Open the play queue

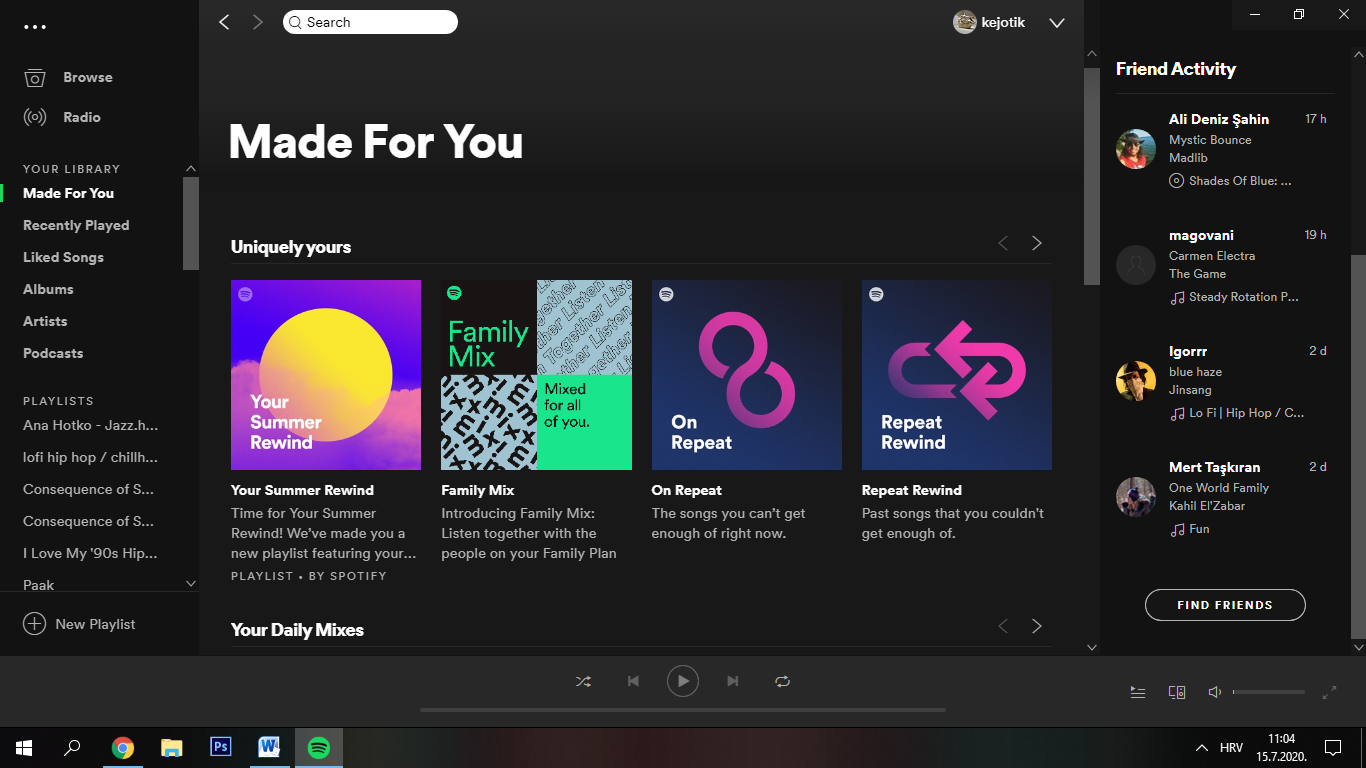1138,692
